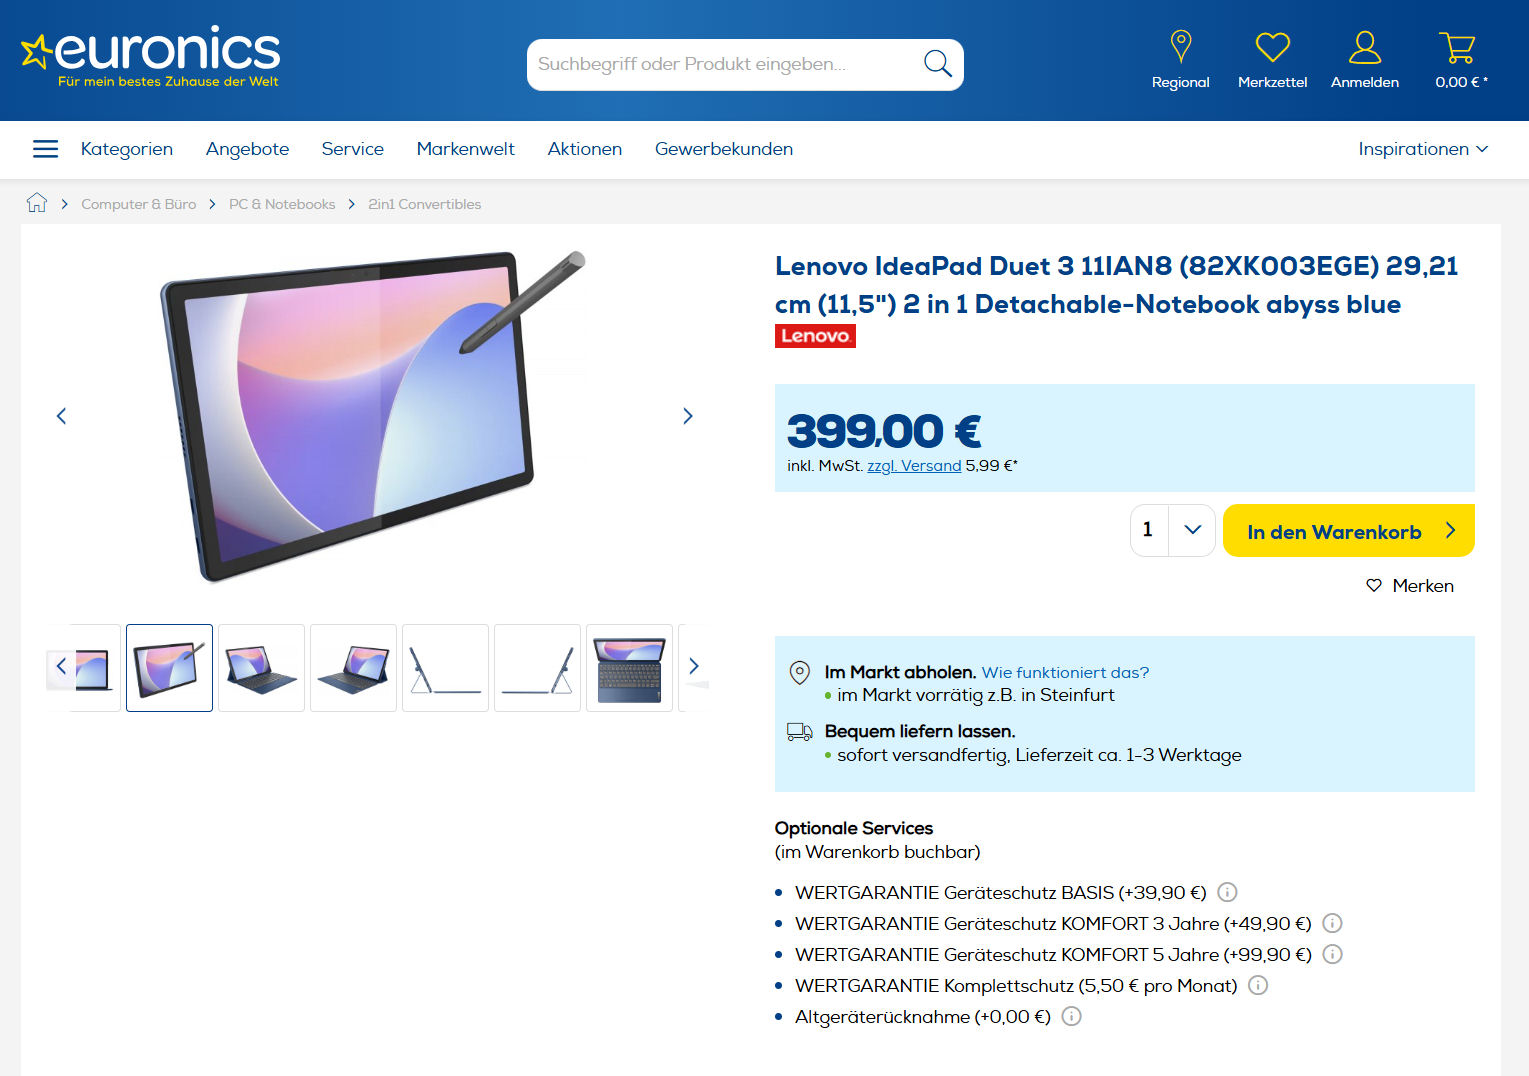Go to home via breadcrumb house icon

[x=37, y=203]
